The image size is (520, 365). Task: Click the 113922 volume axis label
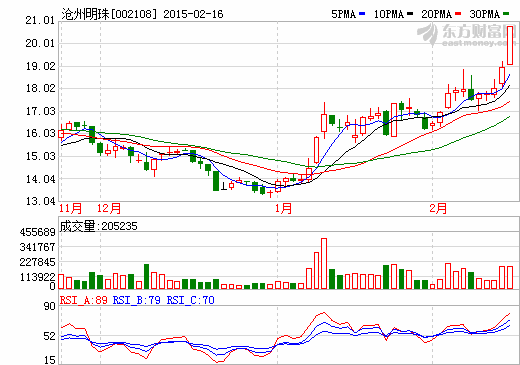pos(37,277)
